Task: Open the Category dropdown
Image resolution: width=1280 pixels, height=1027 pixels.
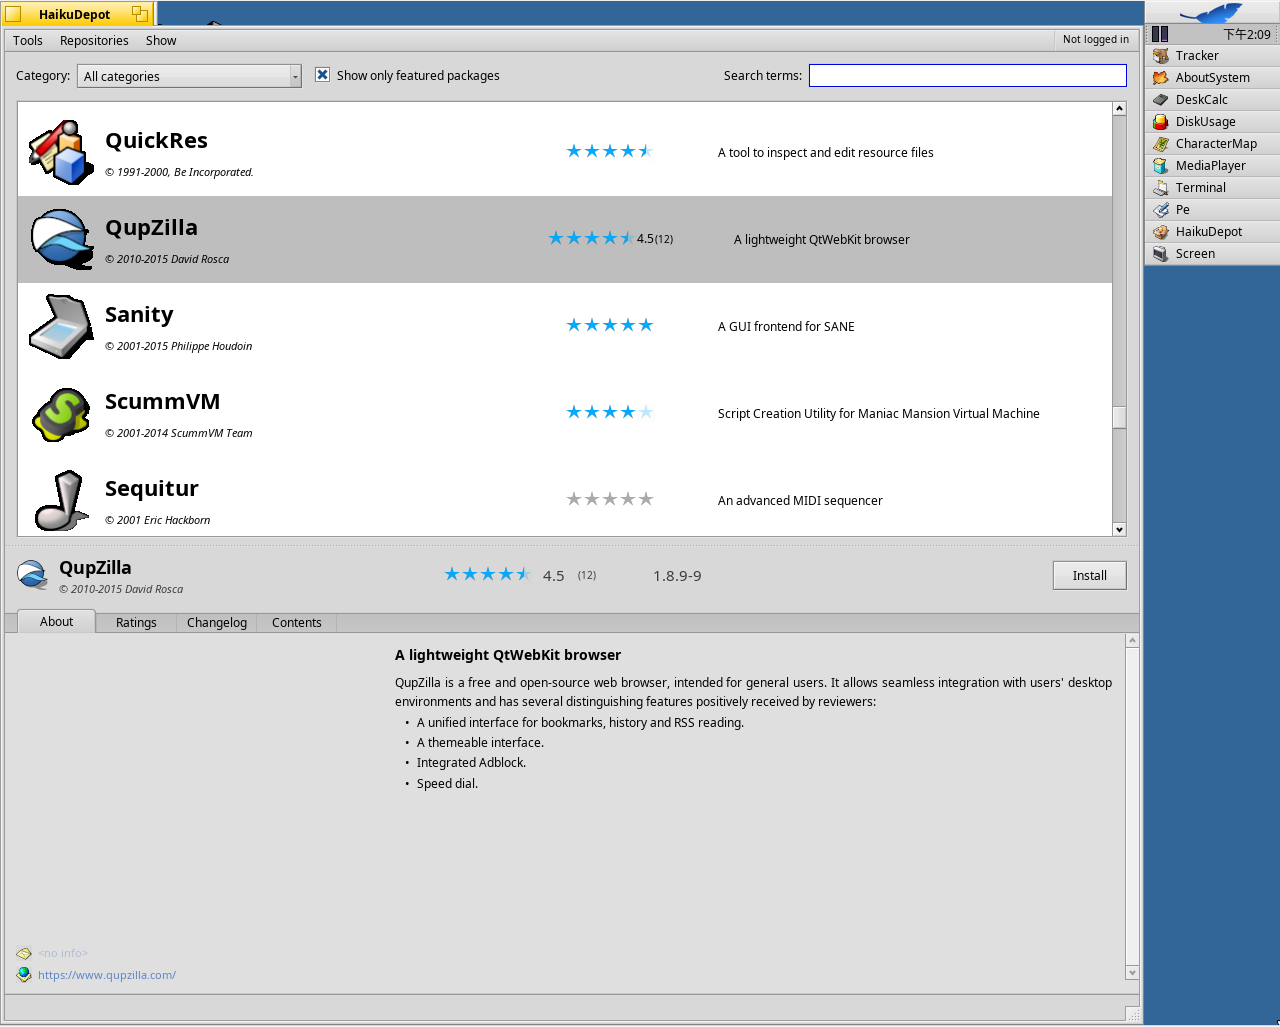Action: [189, 76]
